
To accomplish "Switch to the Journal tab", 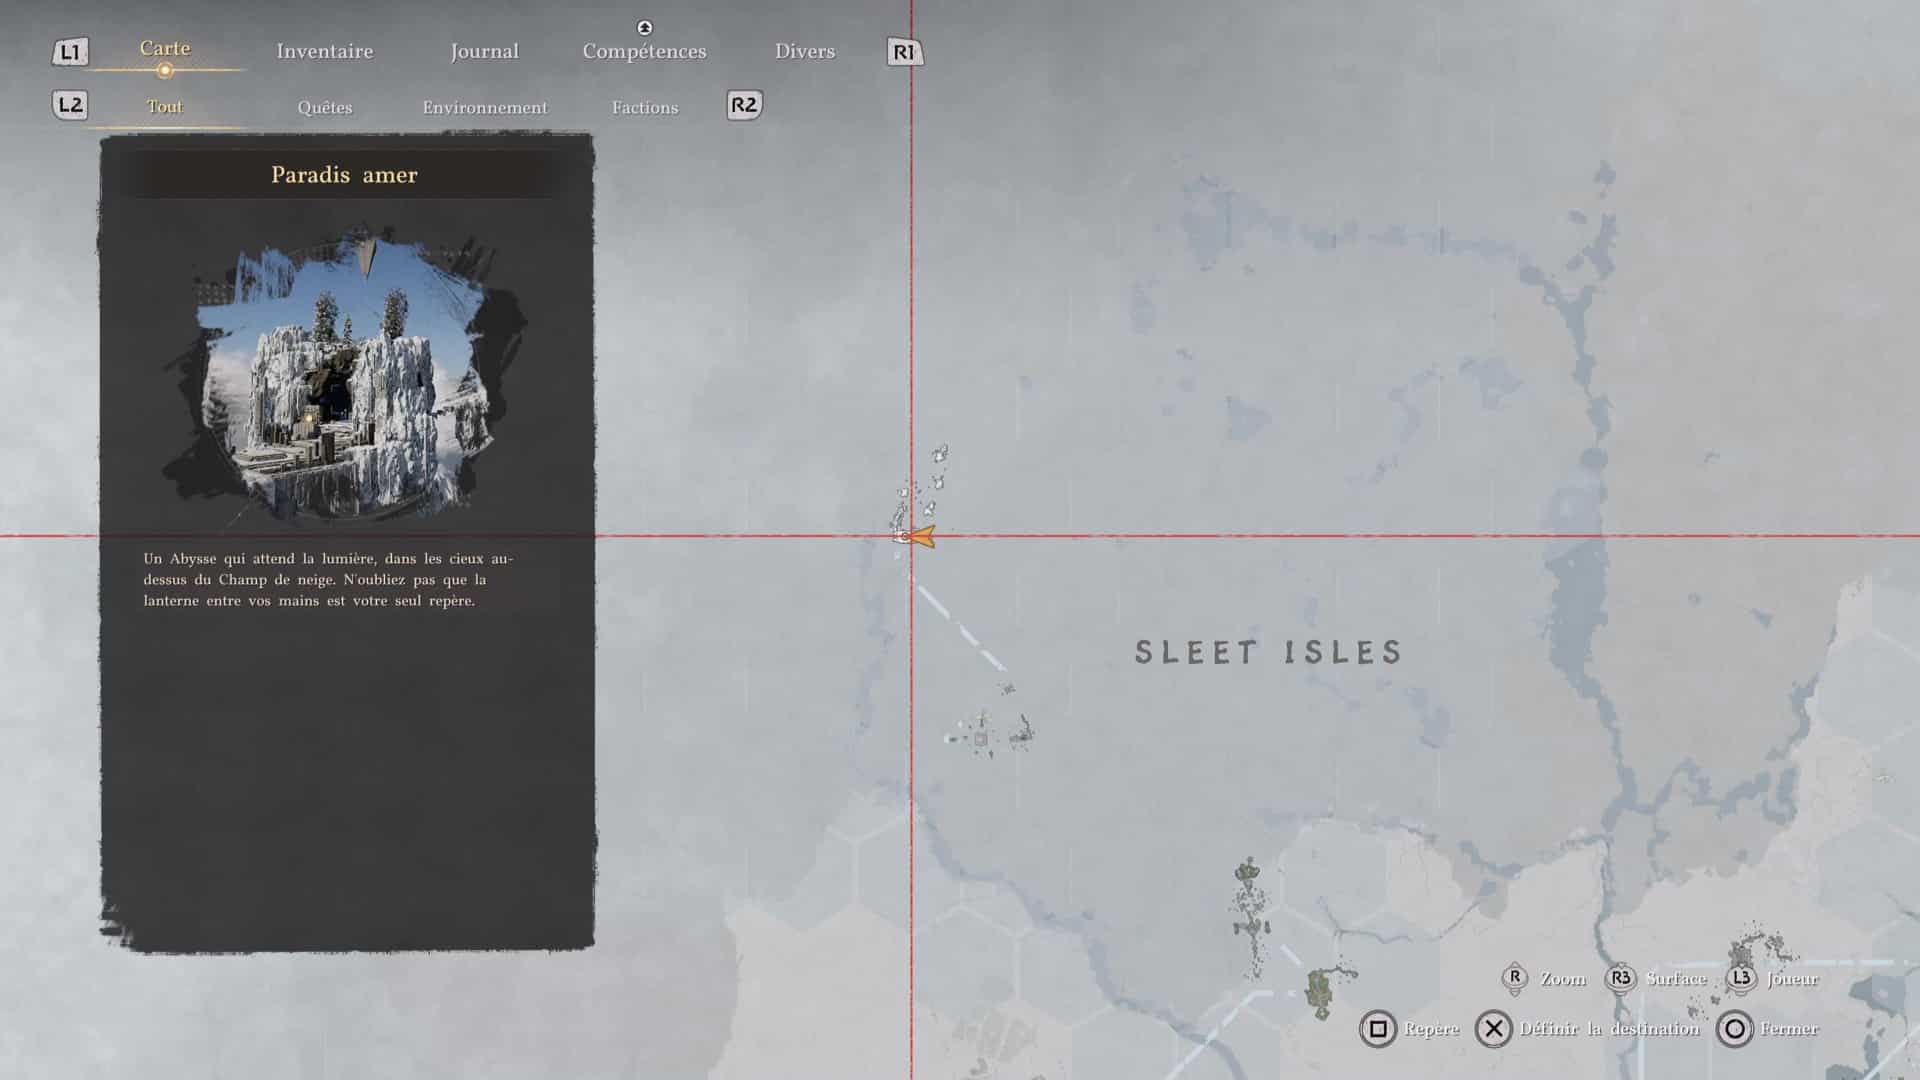I will [x=484, y=51].
